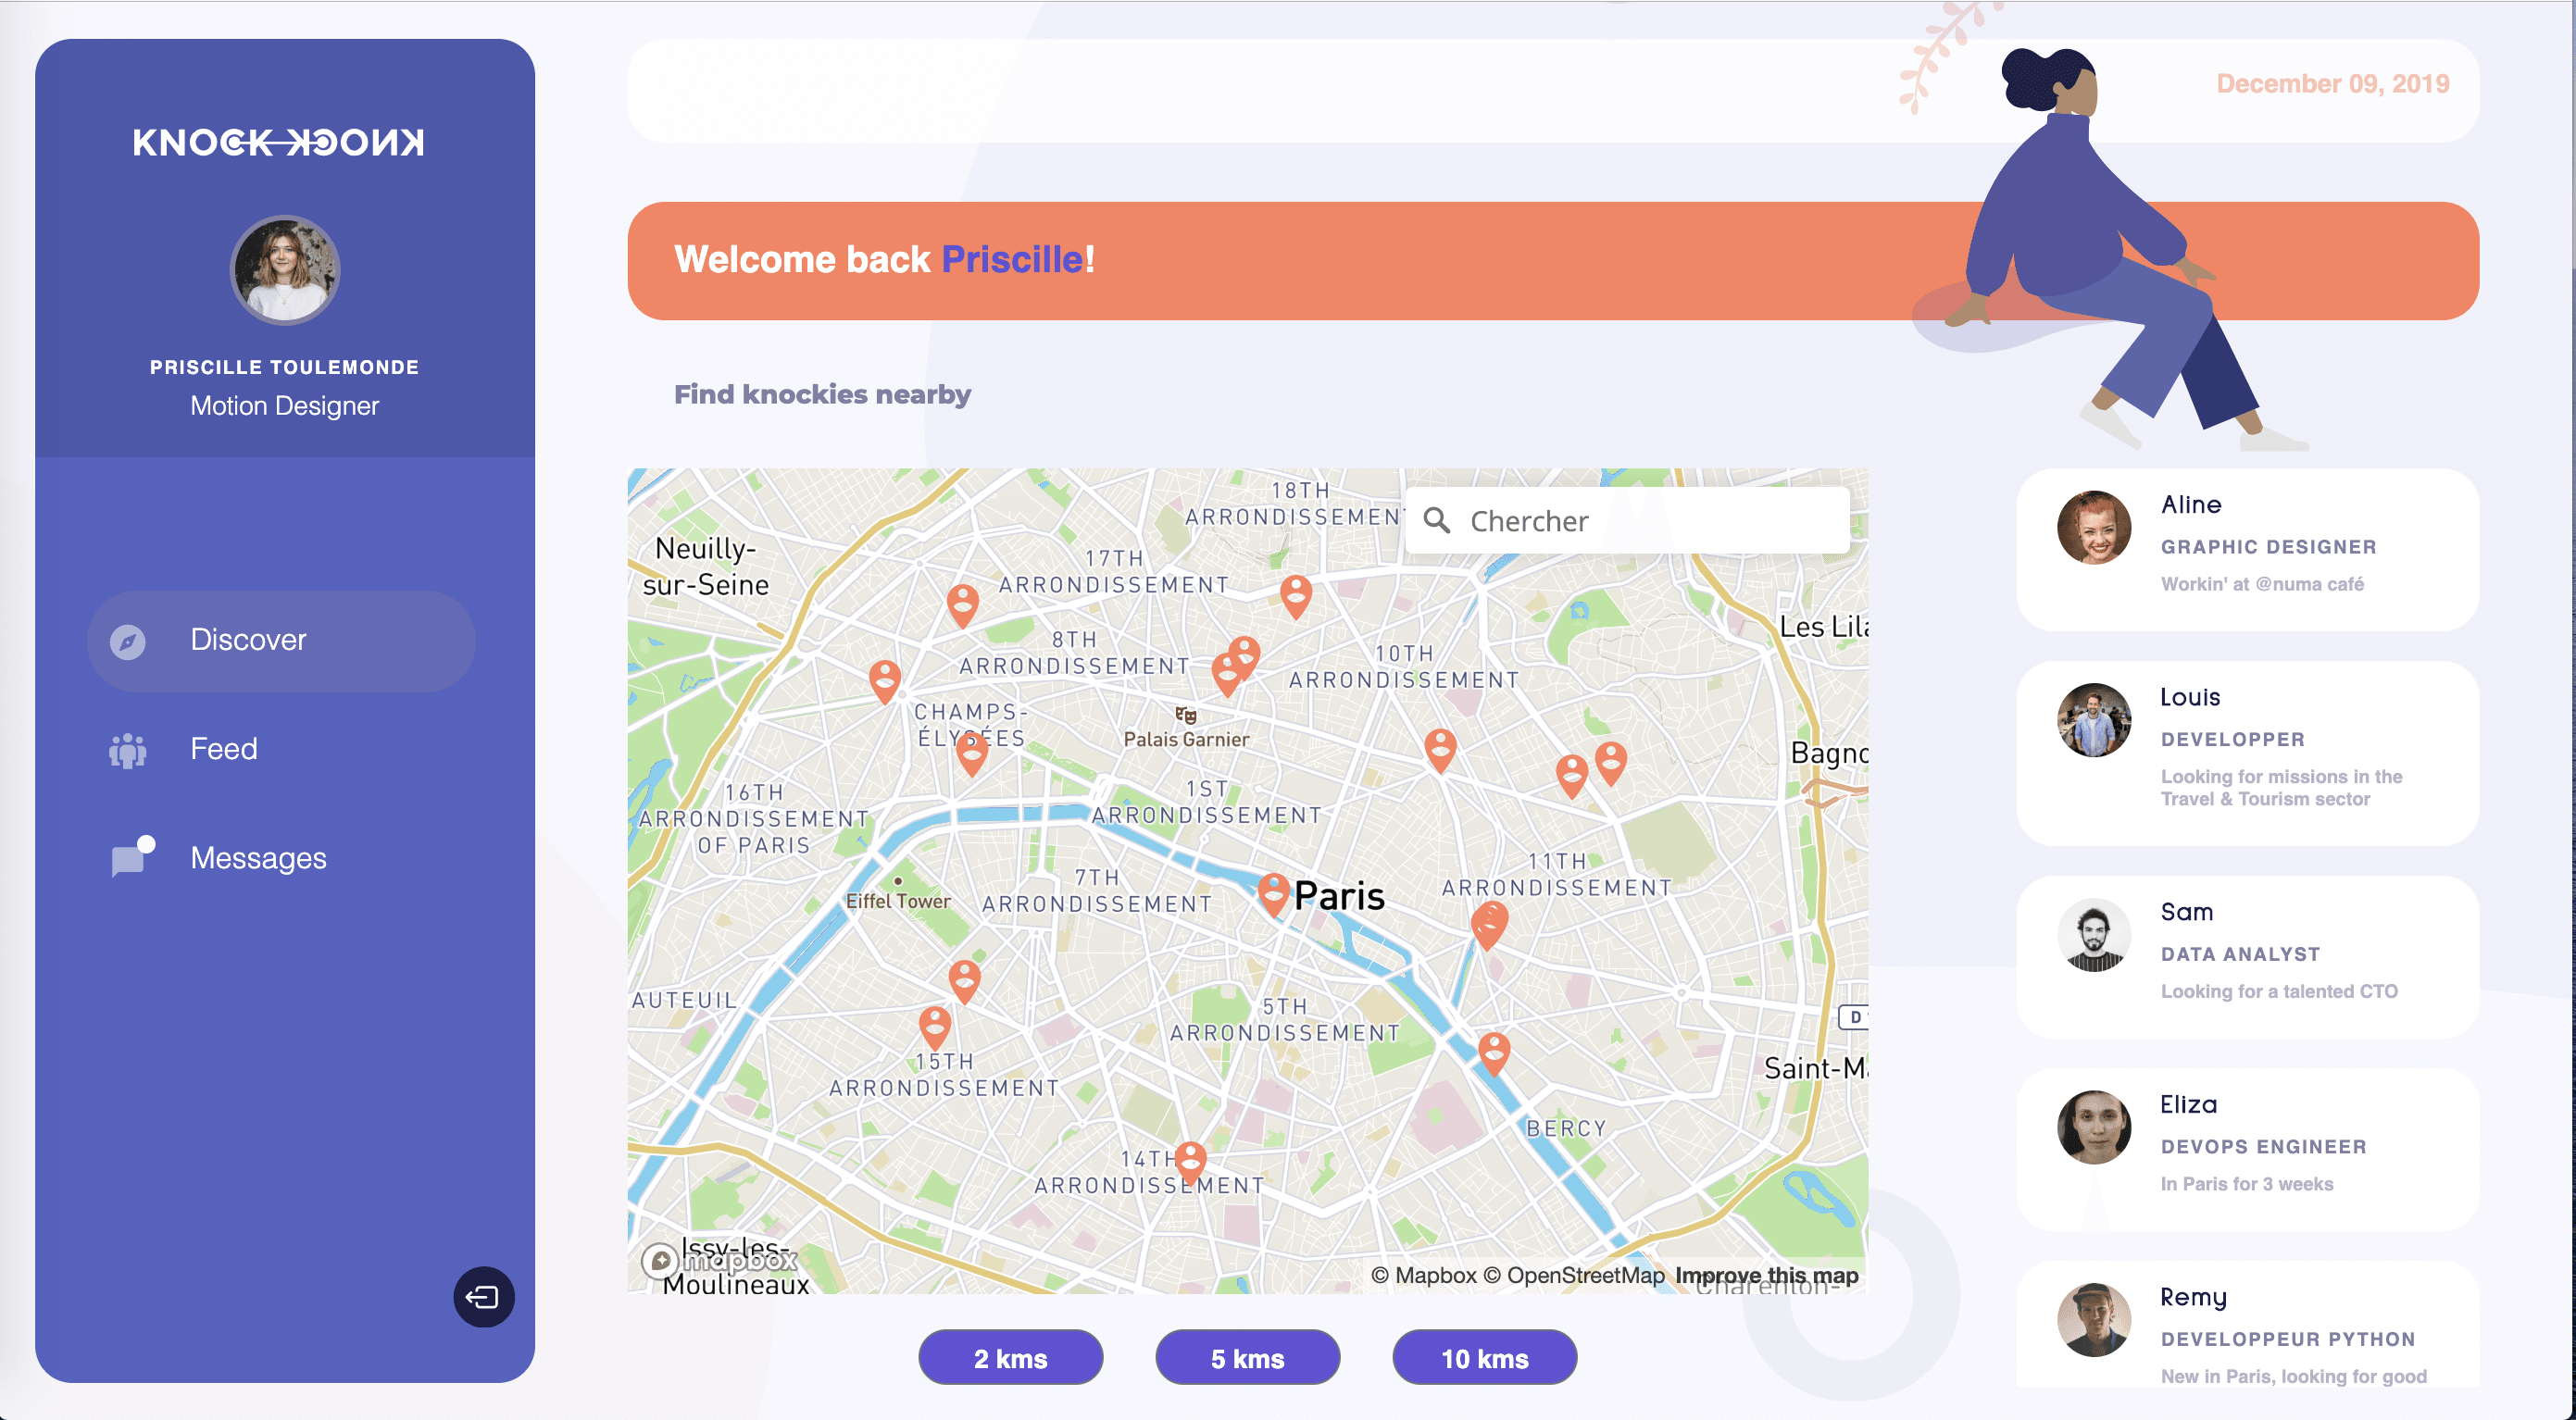This screenshot has width=2576, height=1420.
Task: Open the Messages menu item
Action: [258, 858]
